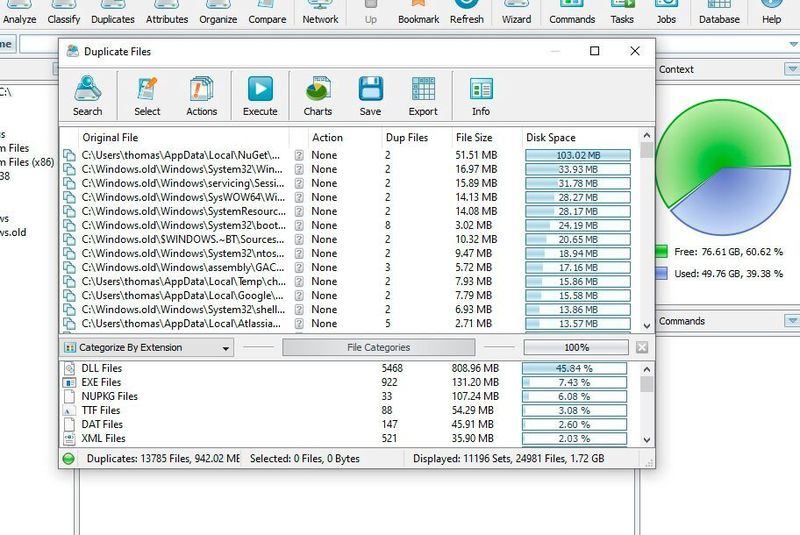The width and height of the screenshot is (800, 535).
Task: Open the Charts pie icon
Action: click(318, 96)
